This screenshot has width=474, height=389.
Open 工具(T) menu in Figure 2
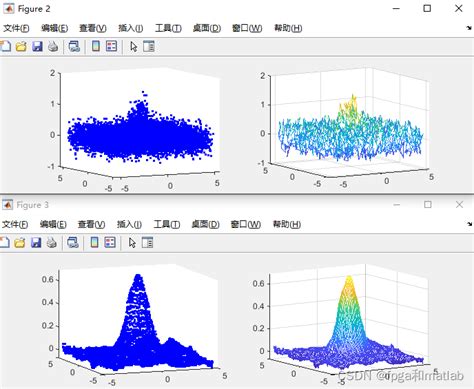168,28
